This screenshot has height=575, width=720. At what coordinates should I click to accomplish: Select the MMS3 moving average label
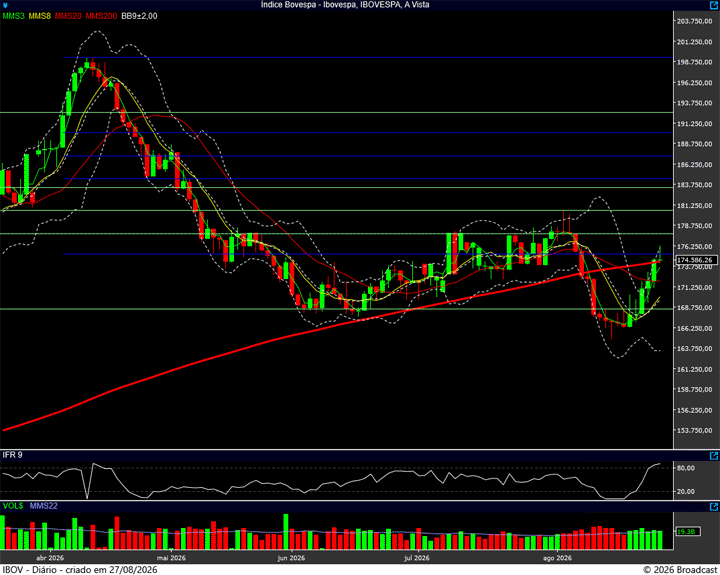[x=13, y=16]
